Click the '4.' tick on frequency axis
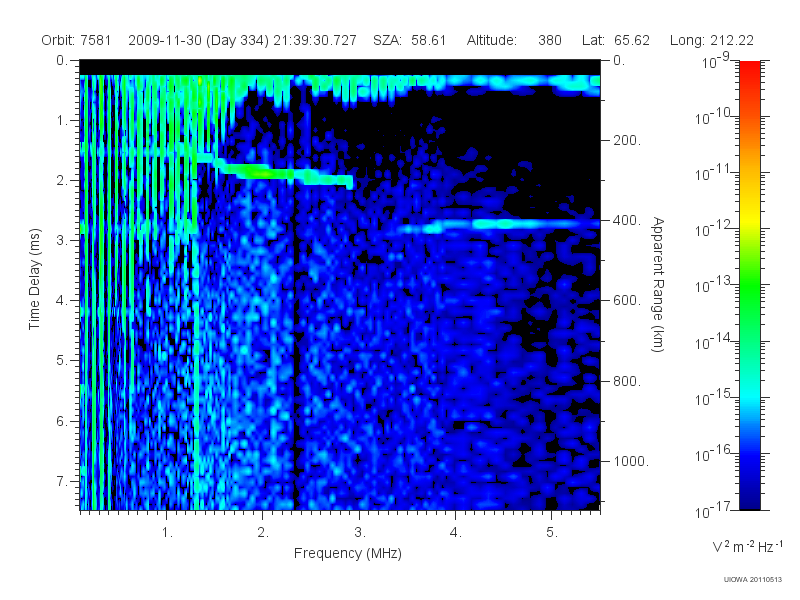This screenshot has width=800, height=600. click(x=456, y=533)
